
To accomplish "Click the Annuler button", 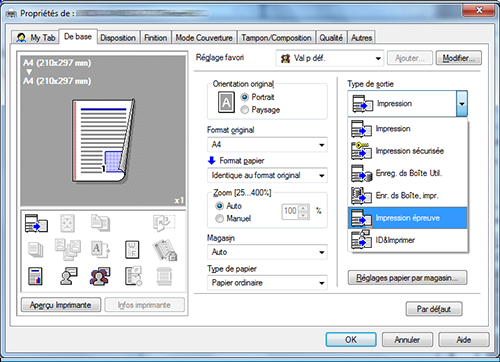I will click(x=407, y=340).
